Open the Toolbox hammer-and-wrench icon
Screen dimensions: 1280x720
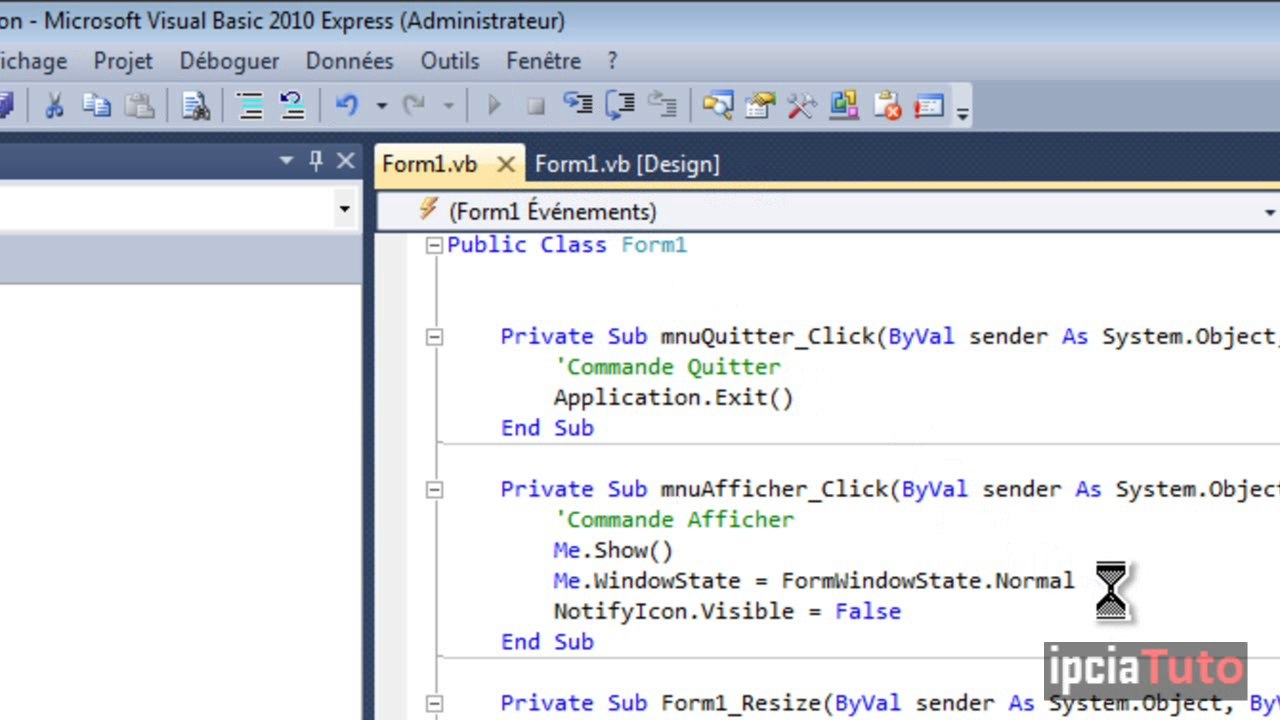(x=802, y=105)
